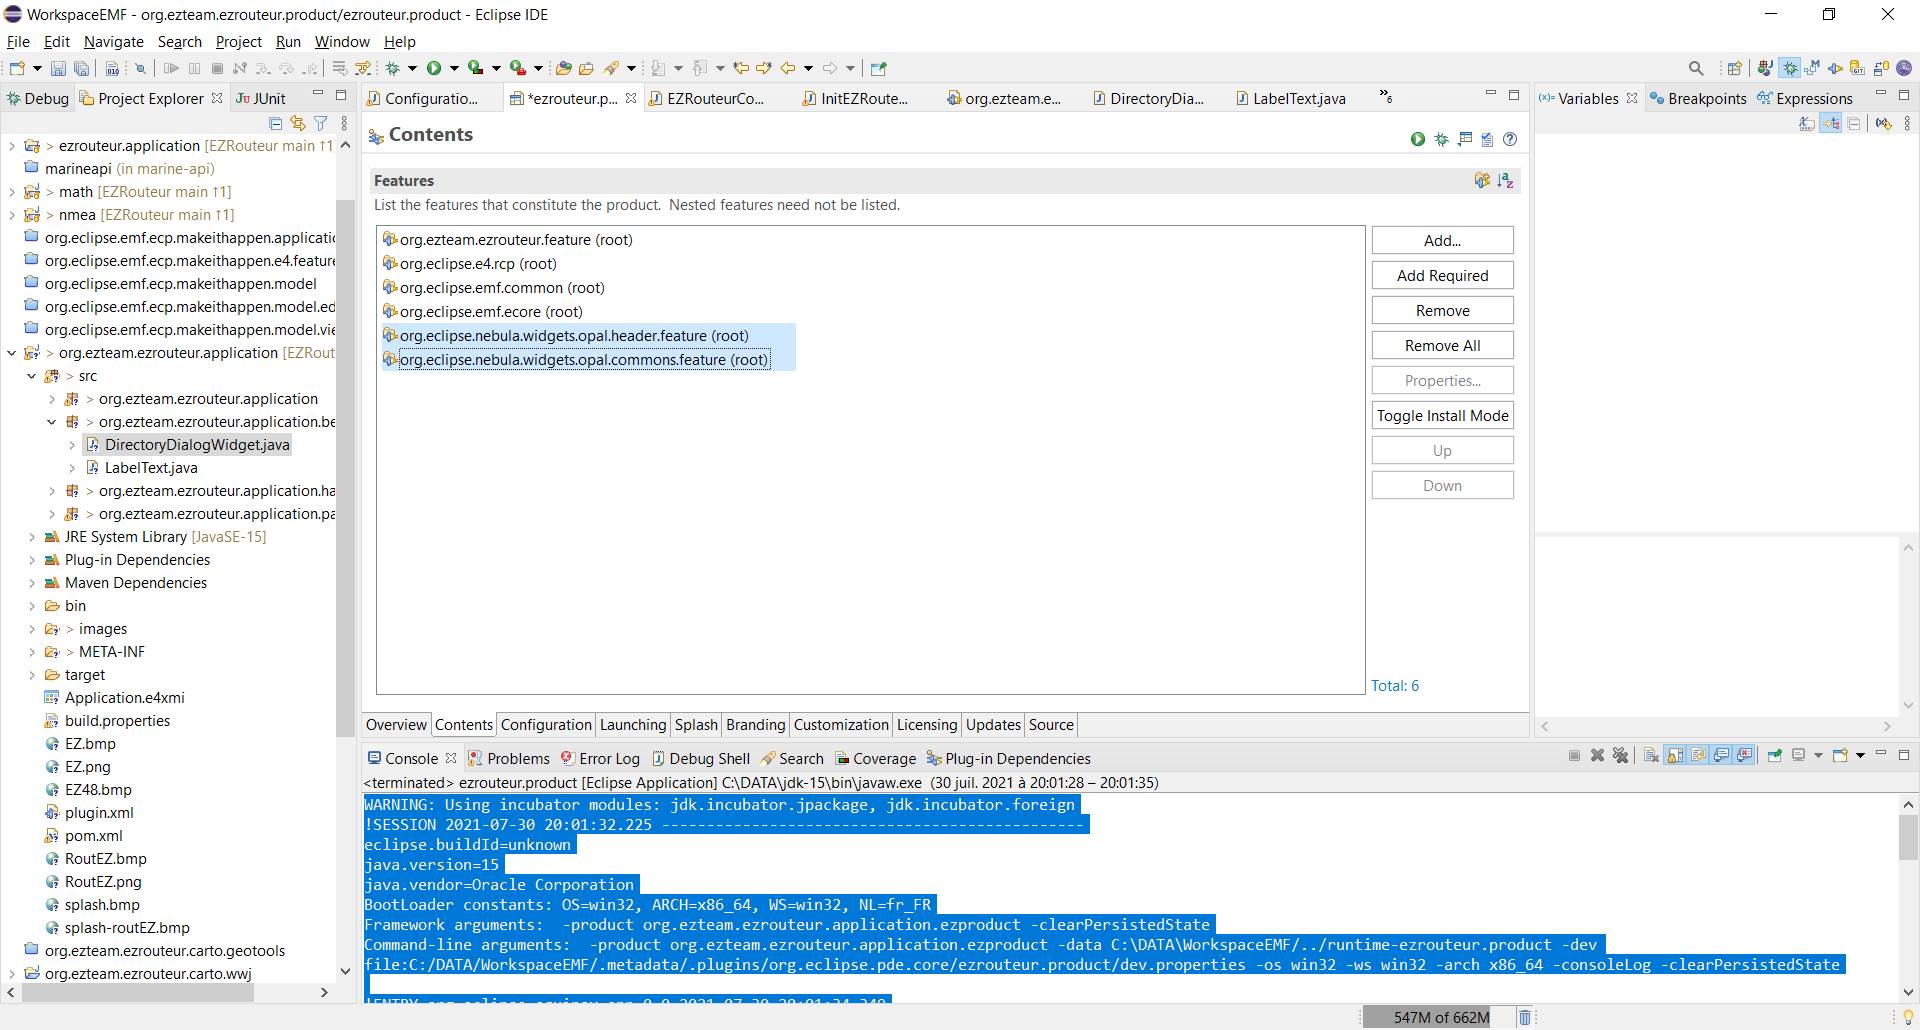Expand the META-INF folder

[31, 652]
